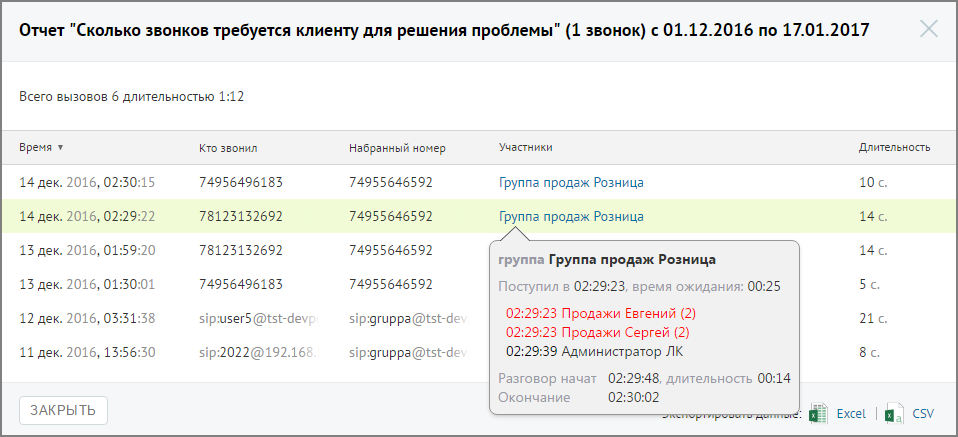Select the row dated 14 дек. 2016, 02:30:15
Viewport: 958px width, 437px height.
point(479,182)
